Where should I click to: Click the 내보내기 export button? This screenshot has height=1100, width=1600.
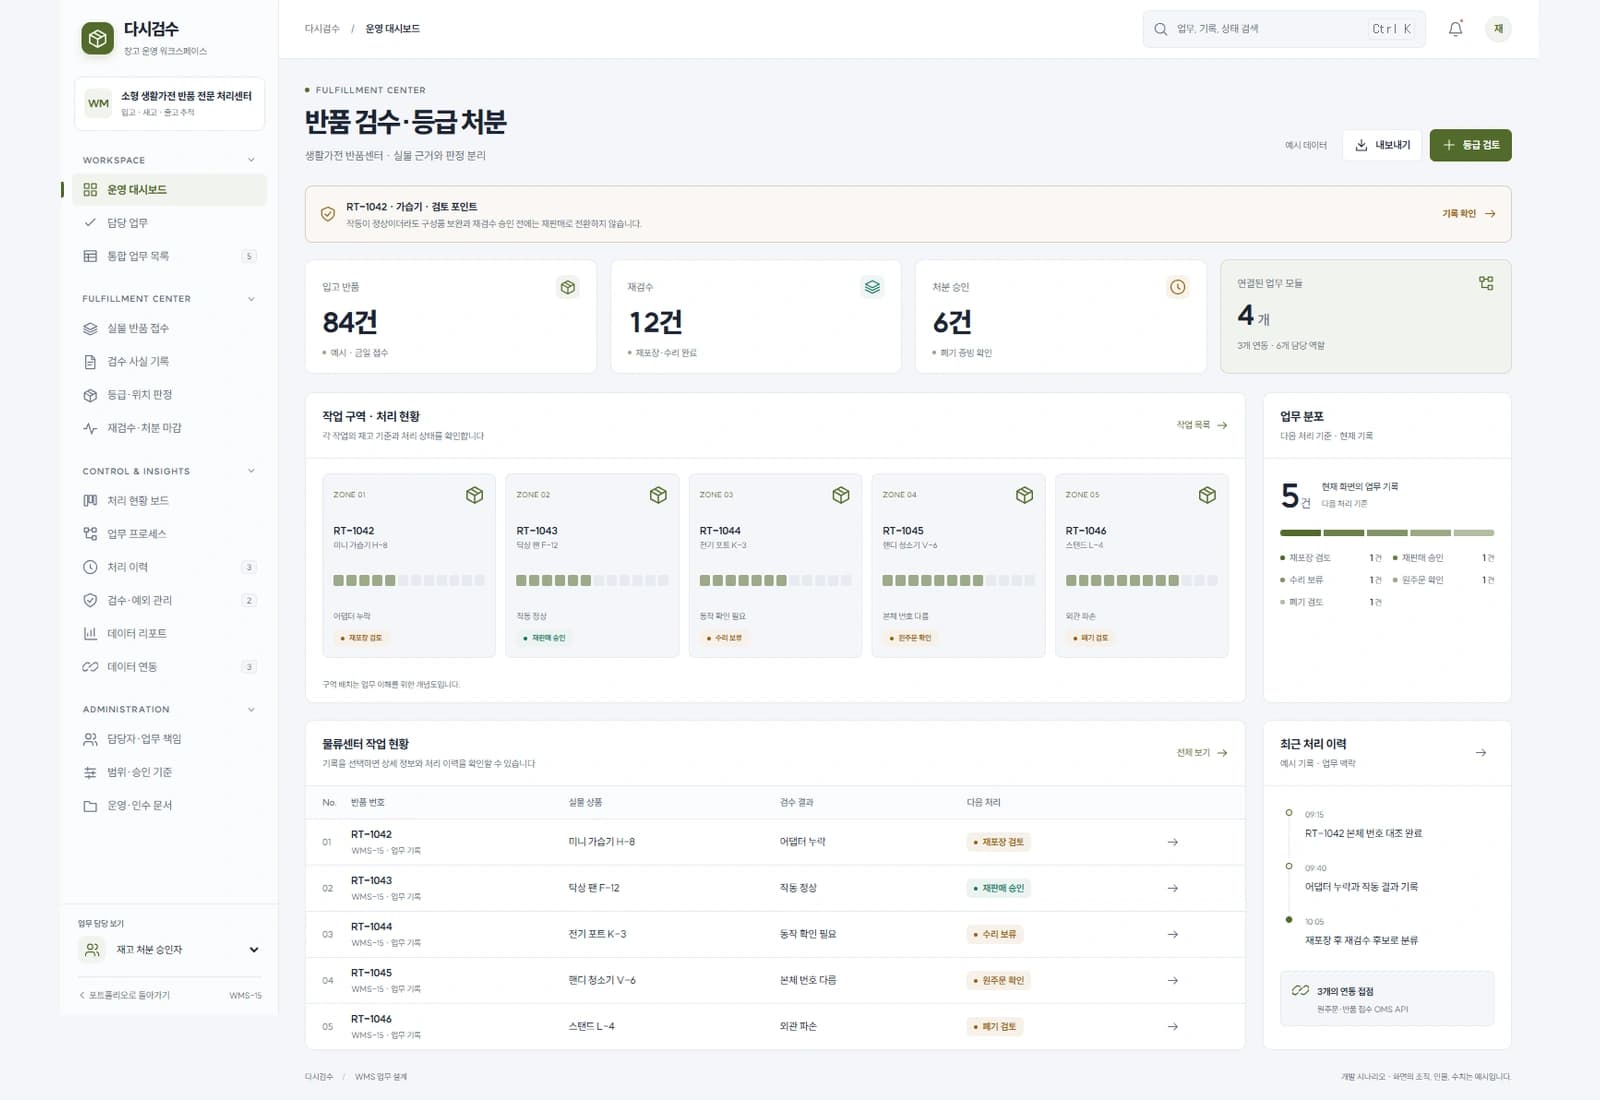[1382, 145]
